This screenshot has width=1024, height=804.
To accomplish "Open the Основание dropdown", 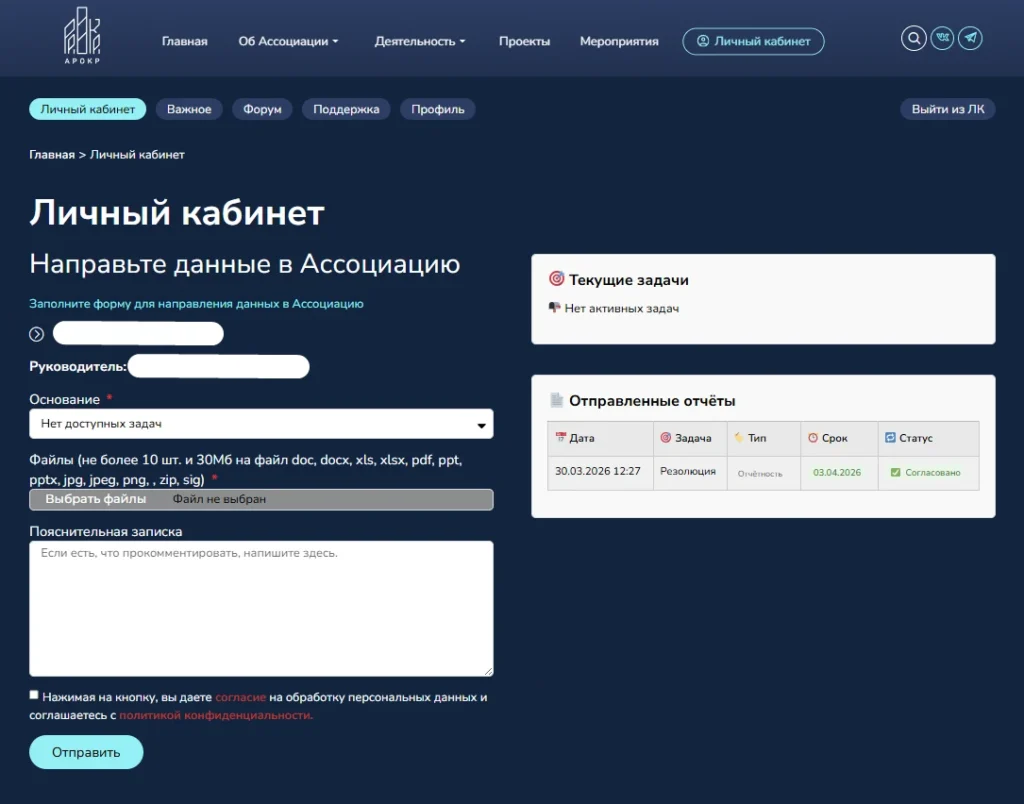I will click(x=261, y=424).
